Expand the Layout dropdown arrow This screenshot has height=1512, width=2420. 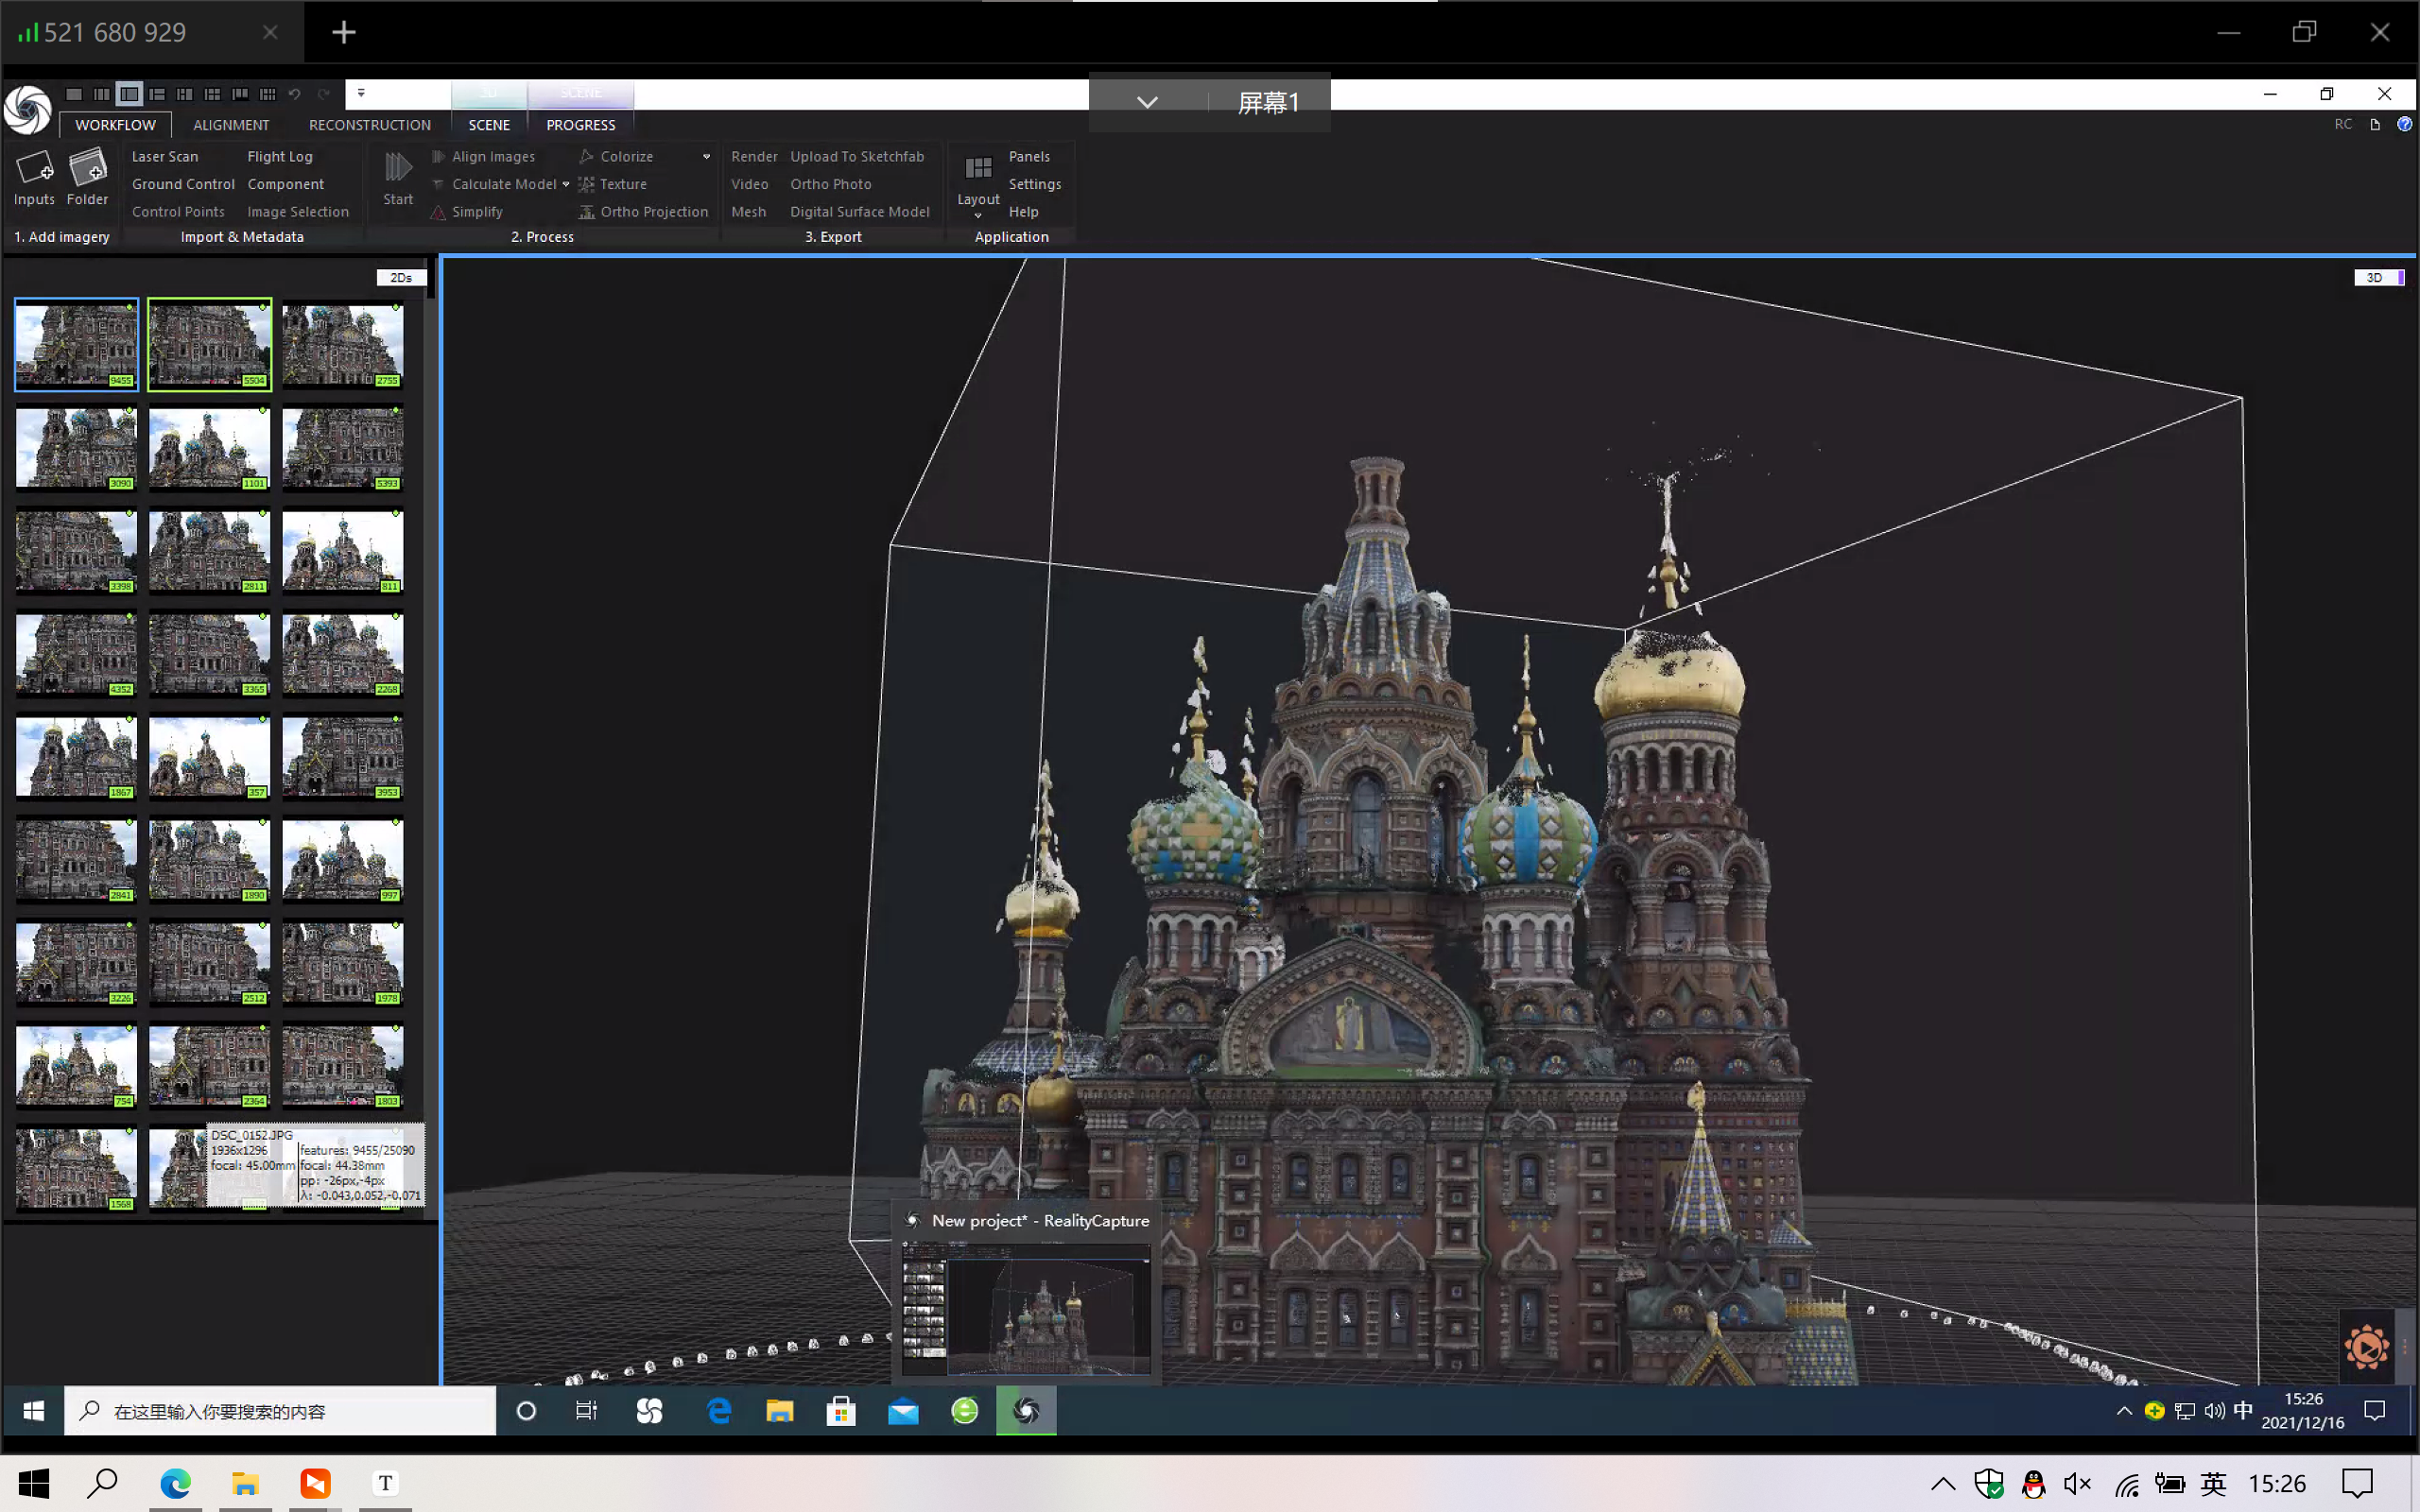[978, 215]
